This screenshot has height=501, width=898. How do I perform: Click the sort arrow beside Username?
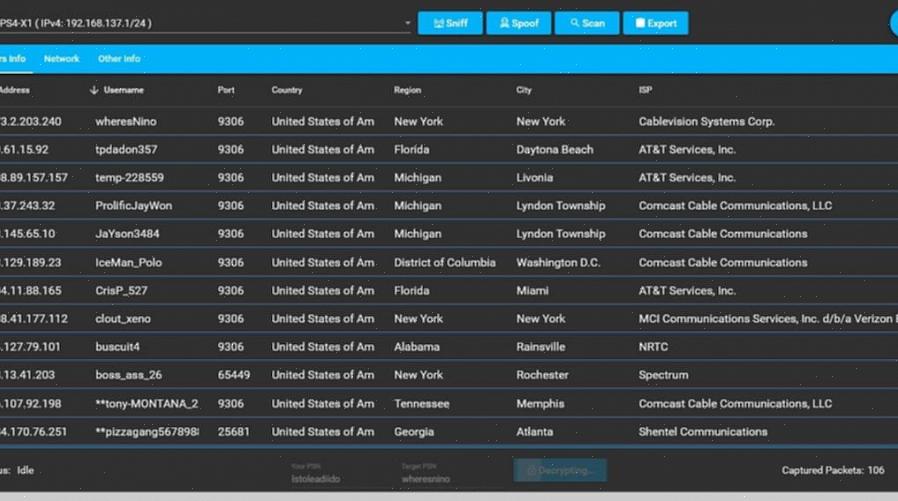click(x=94, y=90)
